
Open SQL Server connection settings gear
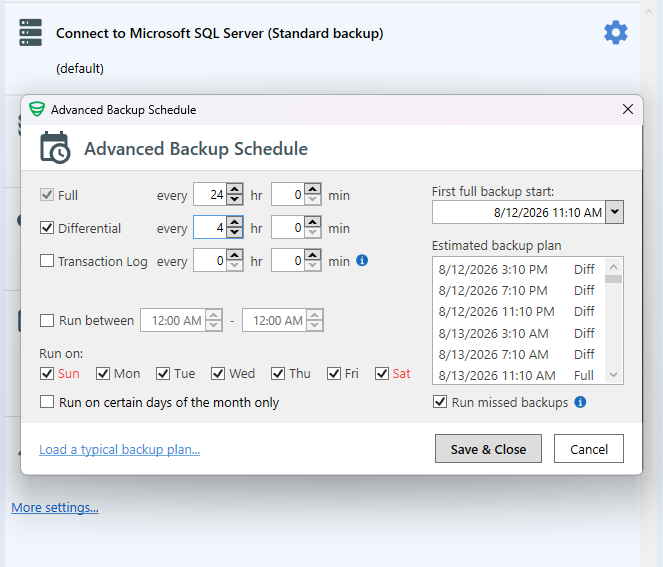point(616,33)
